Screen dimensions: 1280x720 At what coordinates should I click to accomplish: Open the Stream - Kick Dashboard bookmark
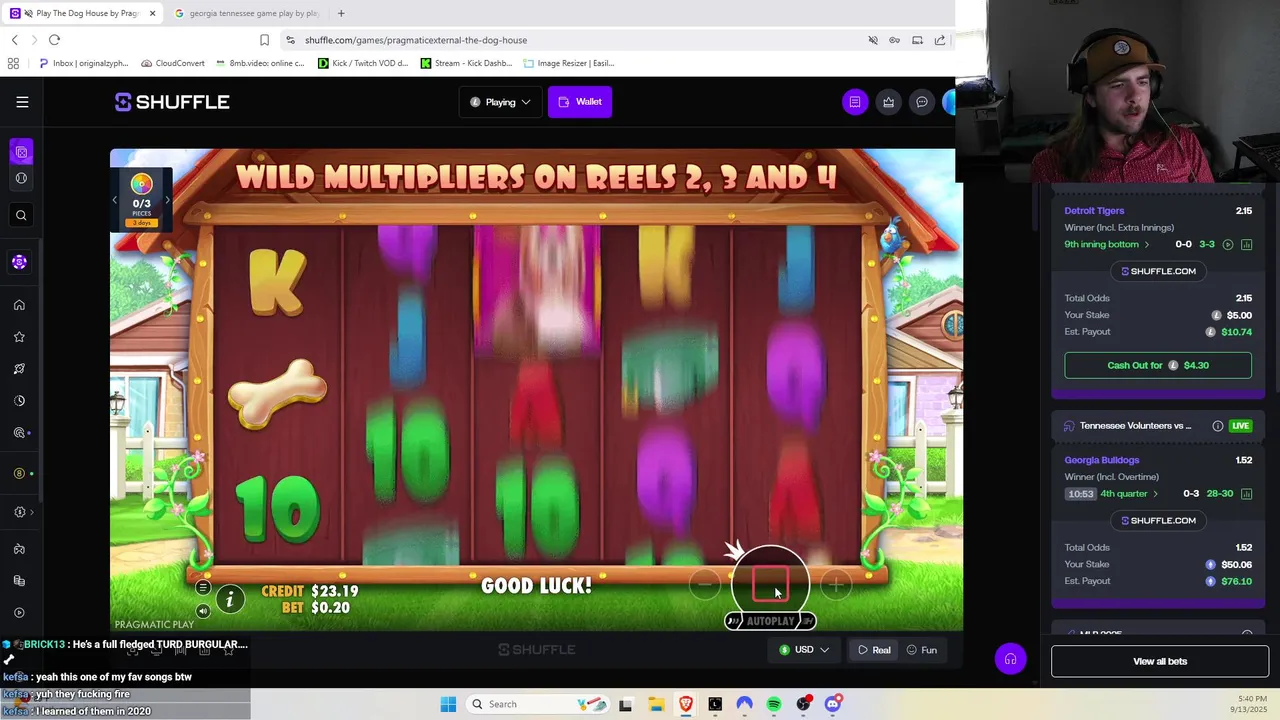tap(466, 63)
